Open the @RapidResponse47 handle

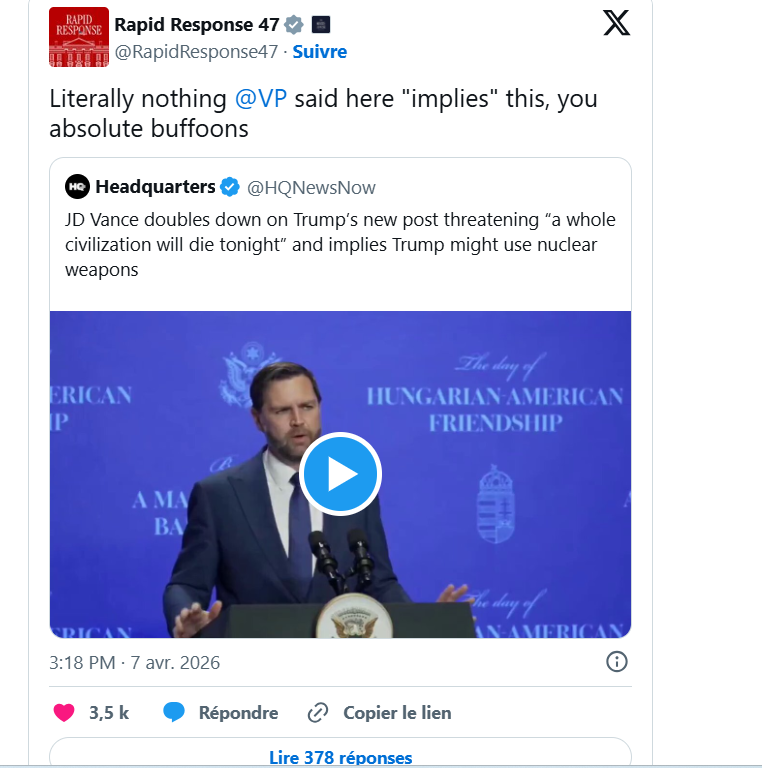196,51
